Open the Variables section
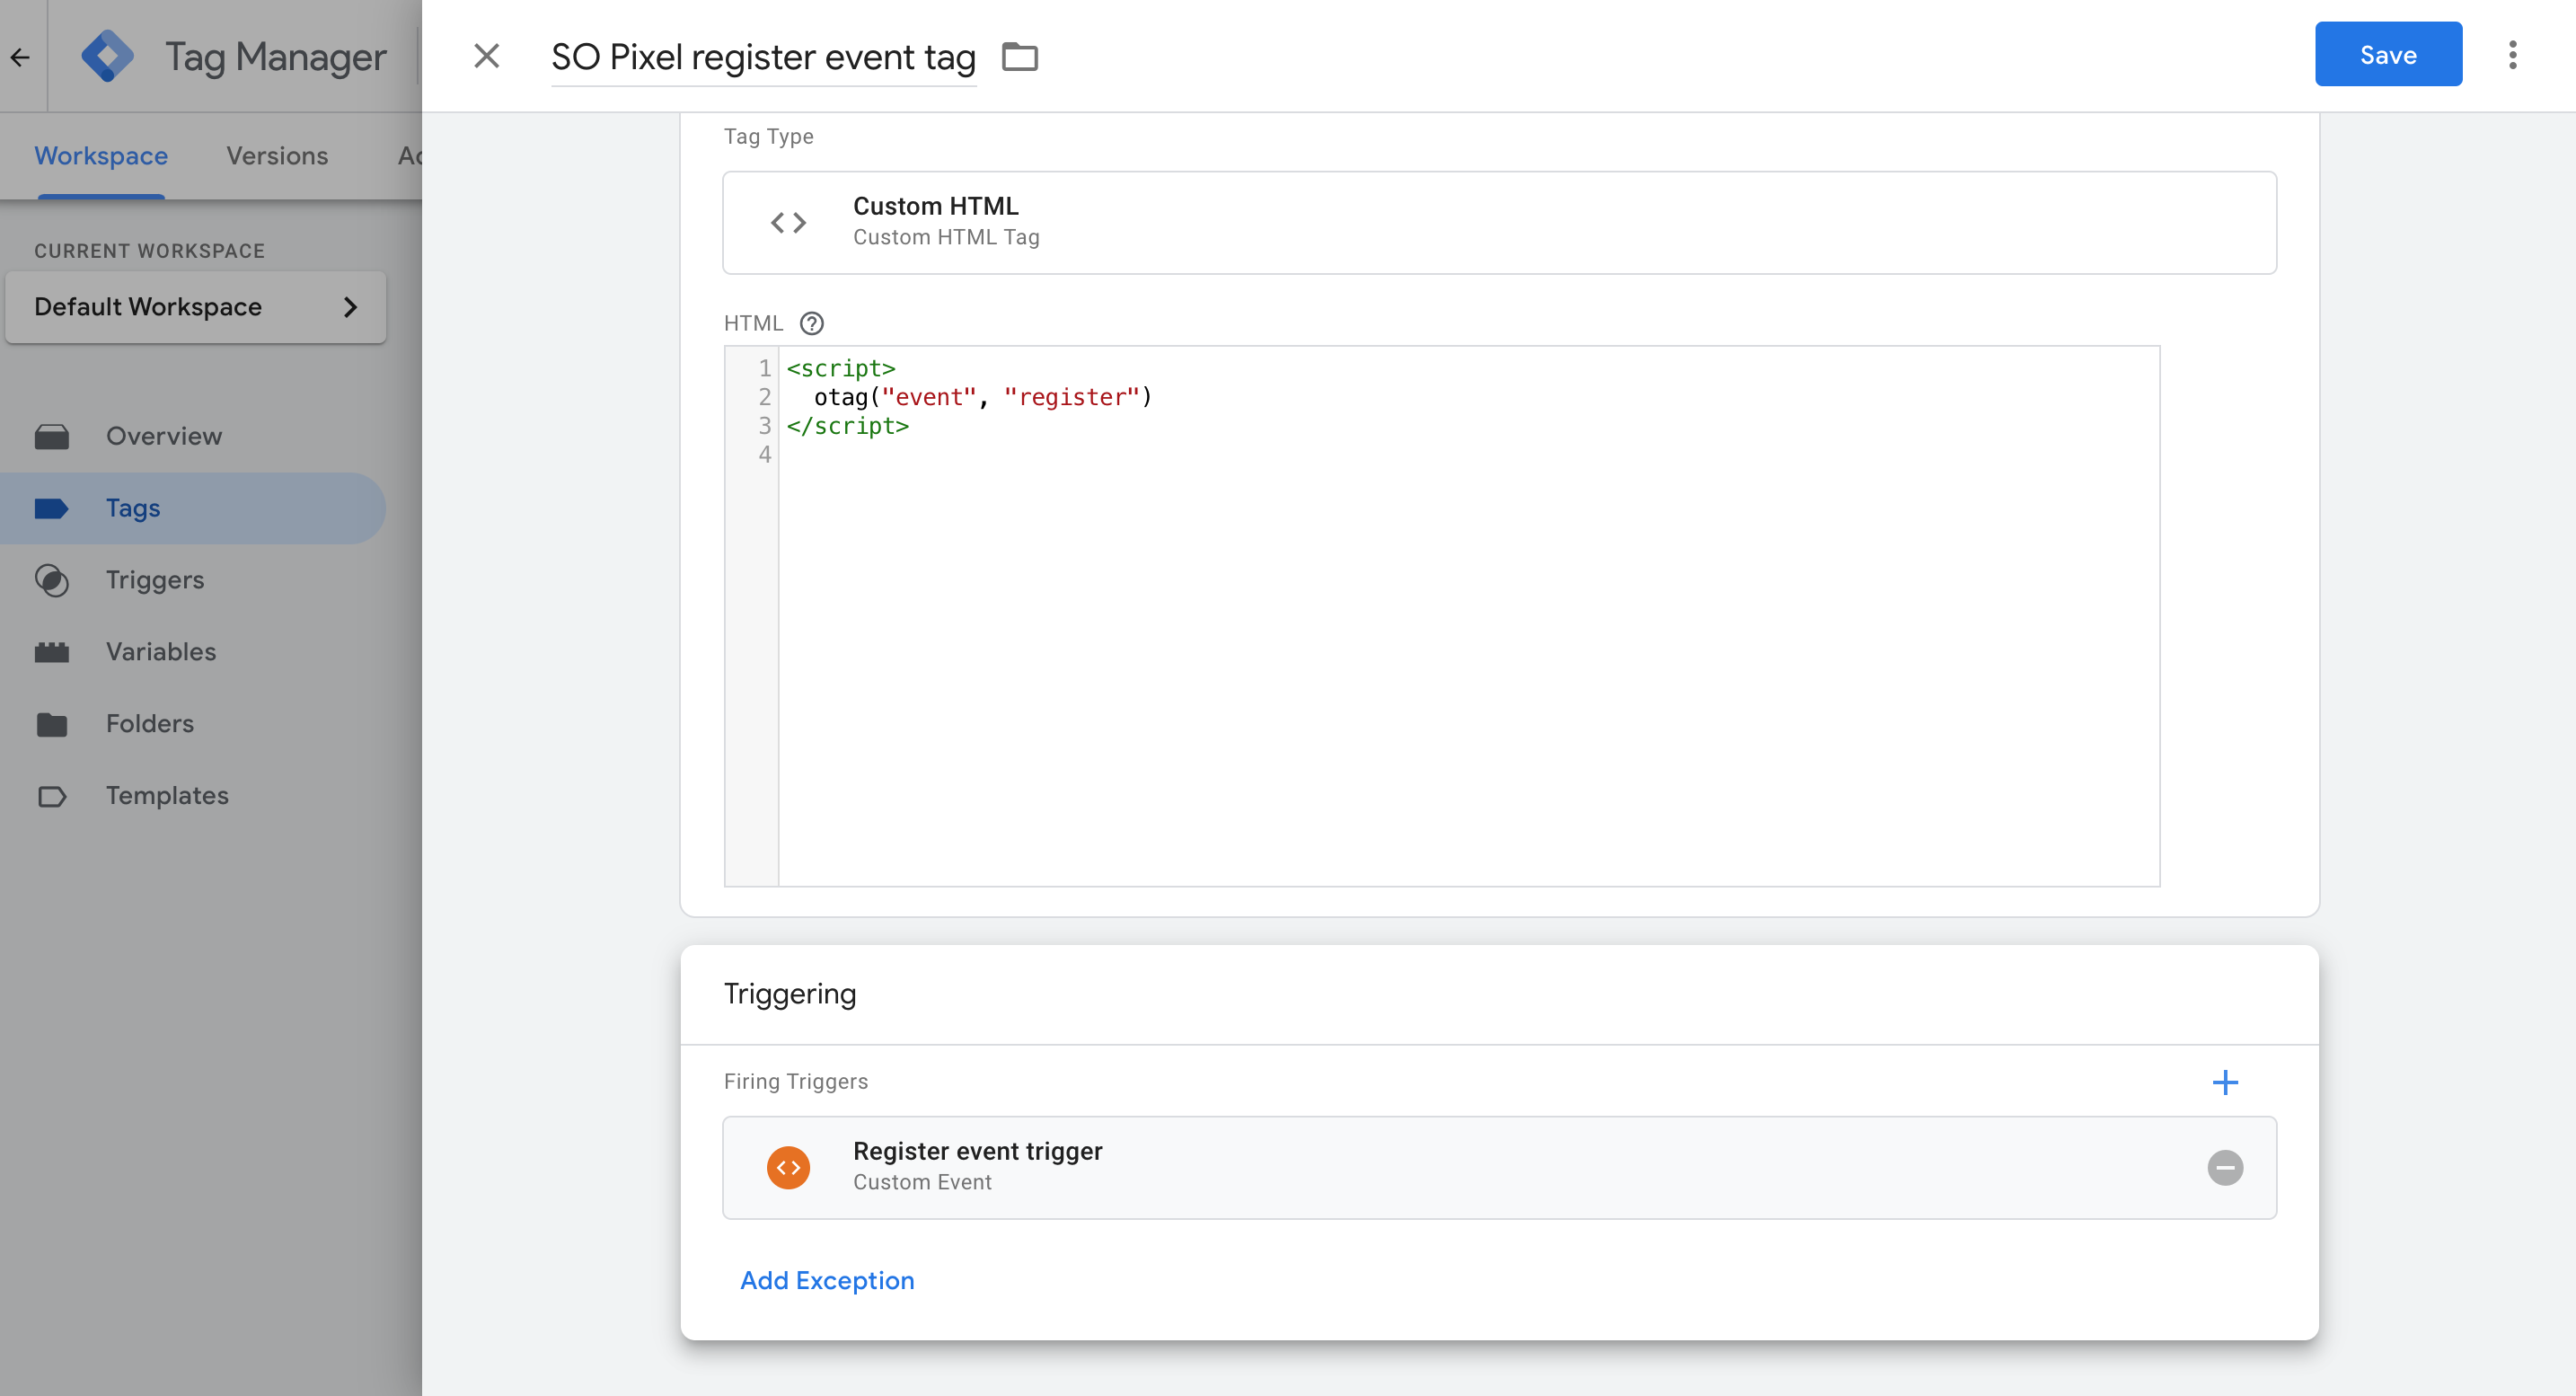The width and height of the screenshot is (2576, 1396). [161, 652]
